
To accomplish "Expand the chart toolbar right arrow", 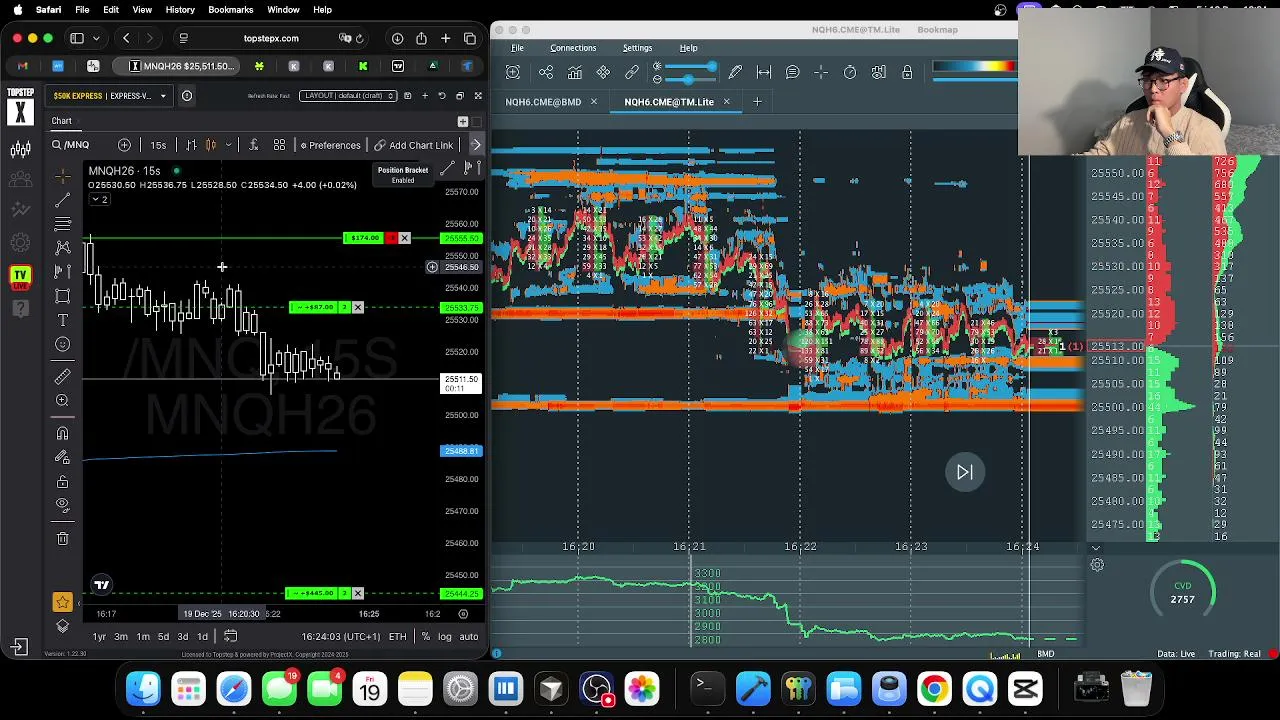I will [476, 145].
